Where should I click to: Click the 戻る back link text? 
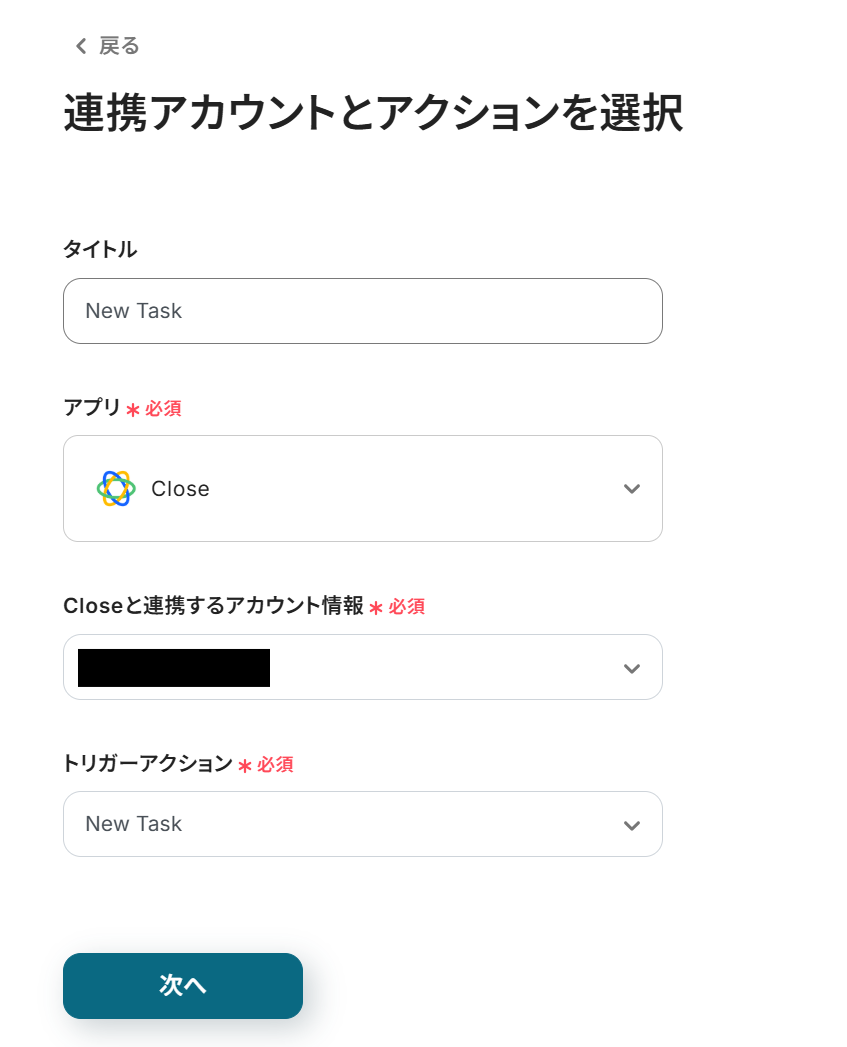tap(119, 46)
